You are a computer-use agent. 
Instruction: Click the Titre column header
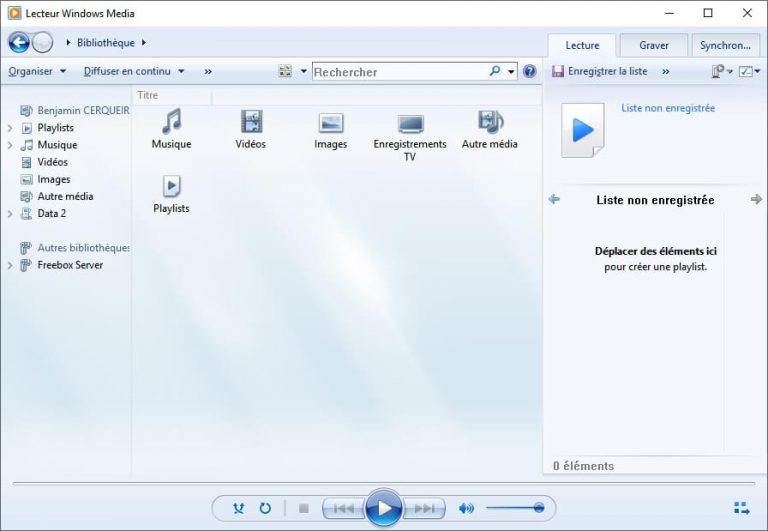tap(172, 96)
